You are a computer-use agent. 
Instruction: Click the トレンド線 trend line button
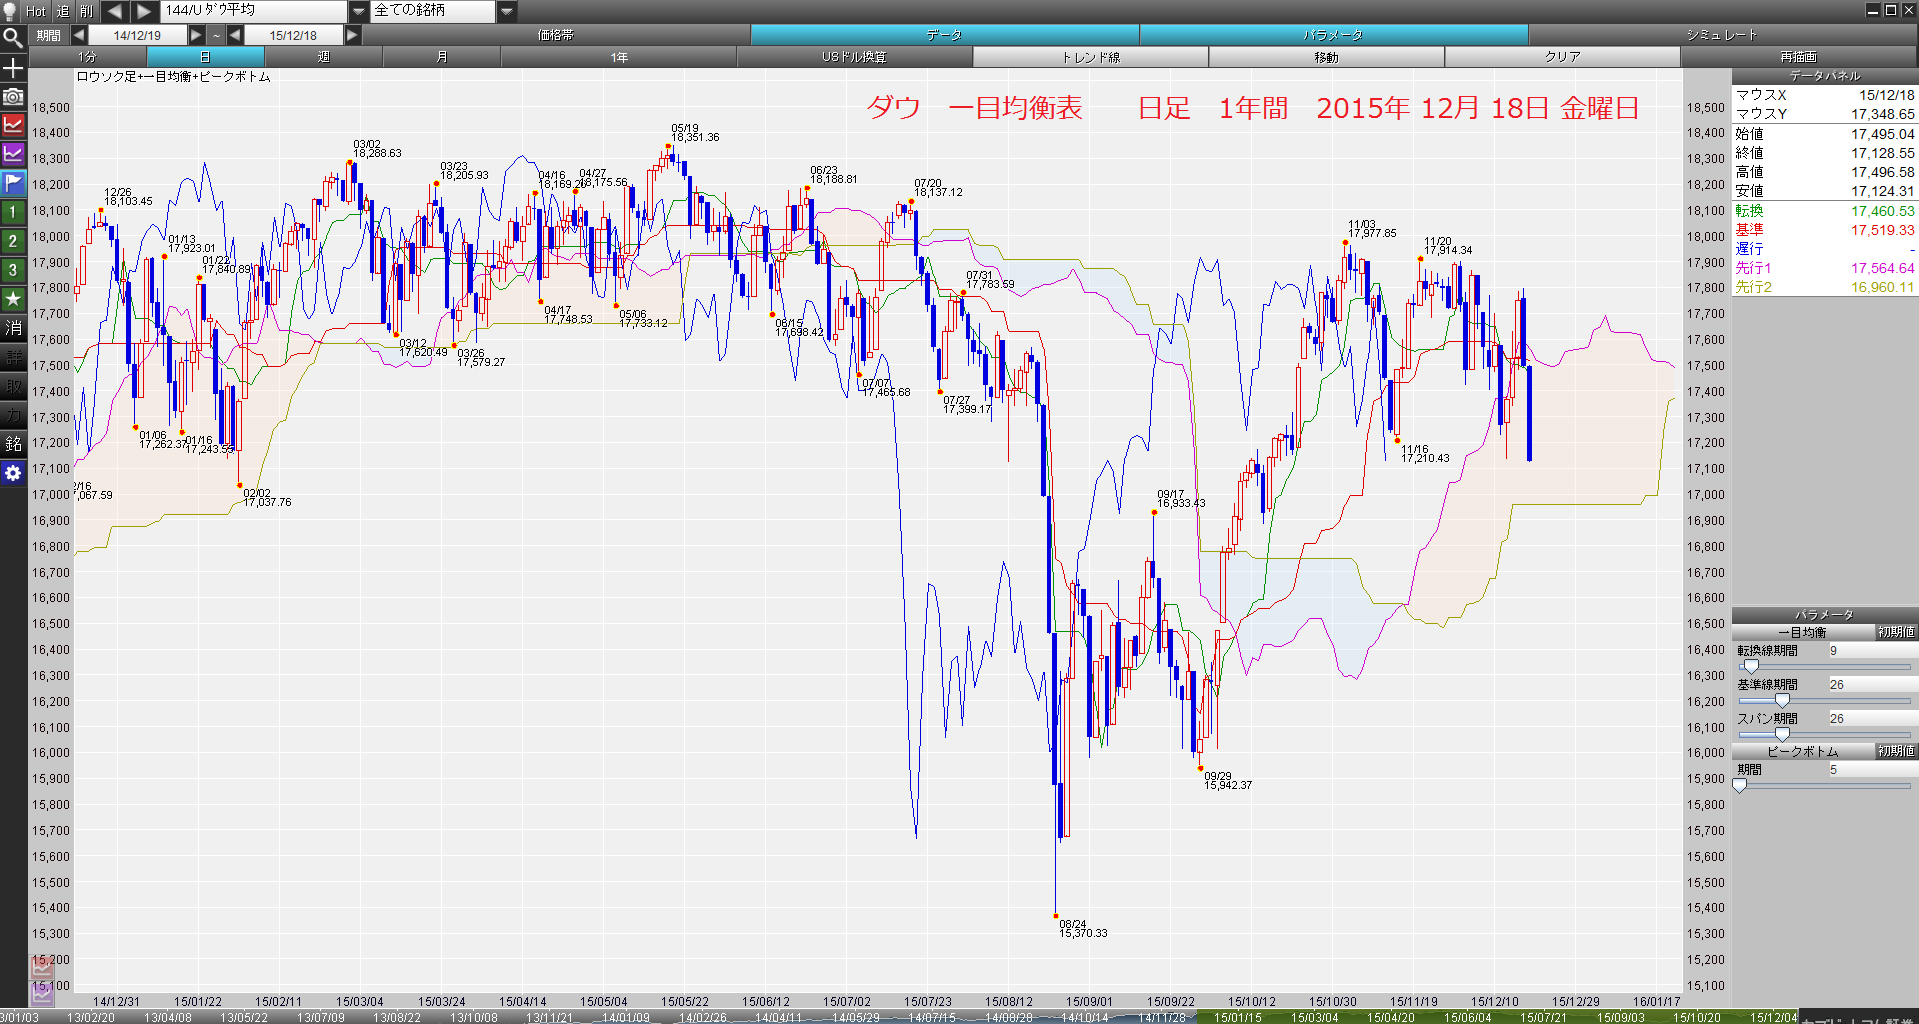click(x=1091, y=57)
